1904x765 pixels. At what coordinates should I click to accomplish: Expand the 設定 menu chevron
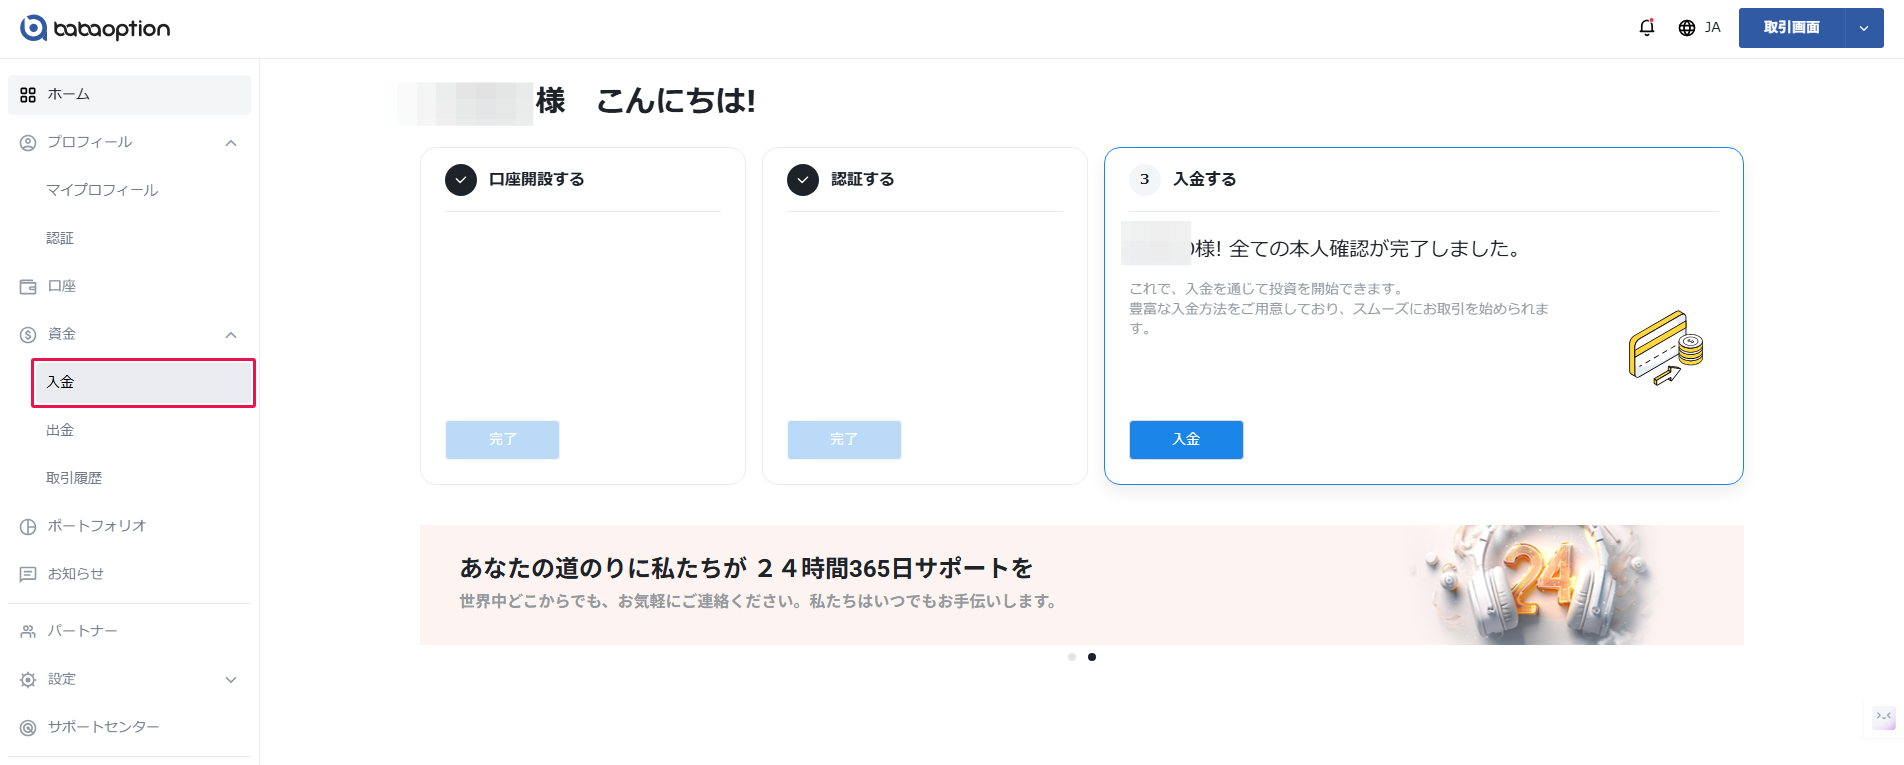coord(231,680)
